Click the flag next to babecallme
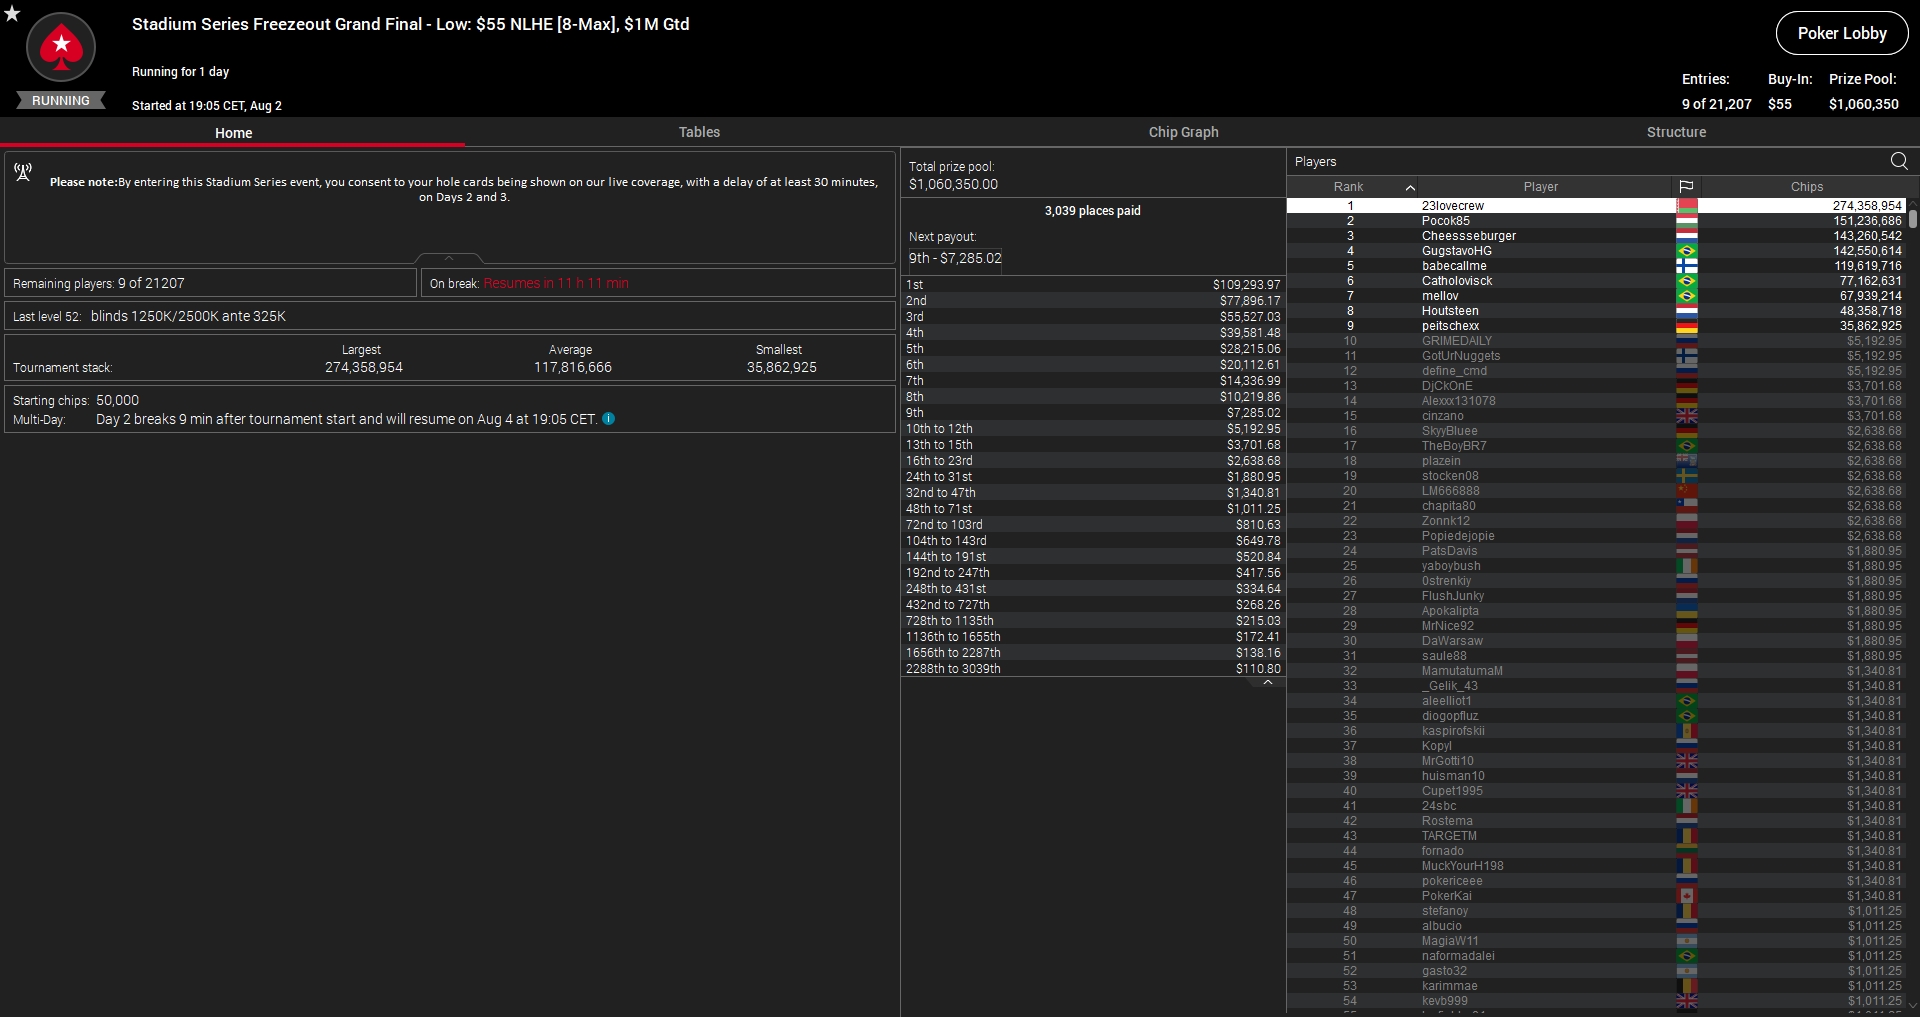This screenshot has height=1017, width=1920. [x=1686, y=266]
